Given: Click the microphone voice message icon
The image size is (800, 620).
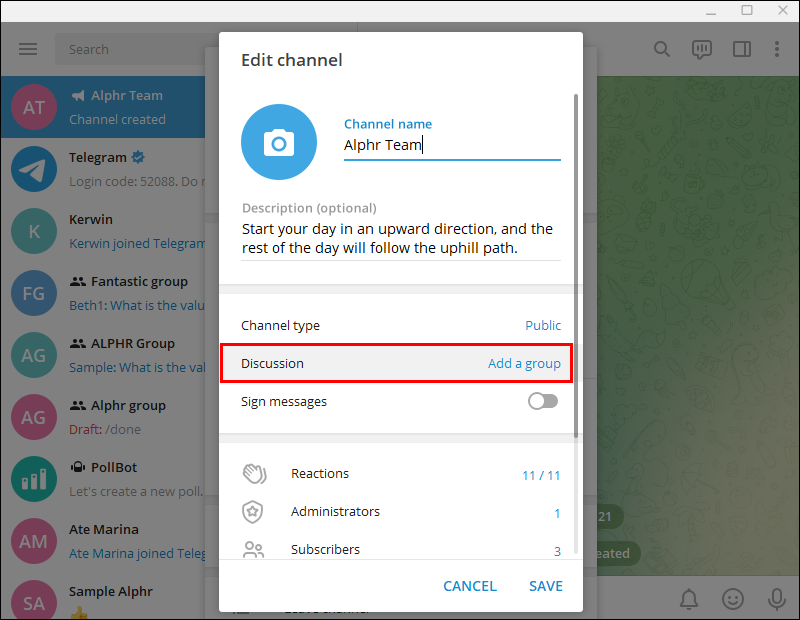Looking at the screenshot, I should (777, 599).
